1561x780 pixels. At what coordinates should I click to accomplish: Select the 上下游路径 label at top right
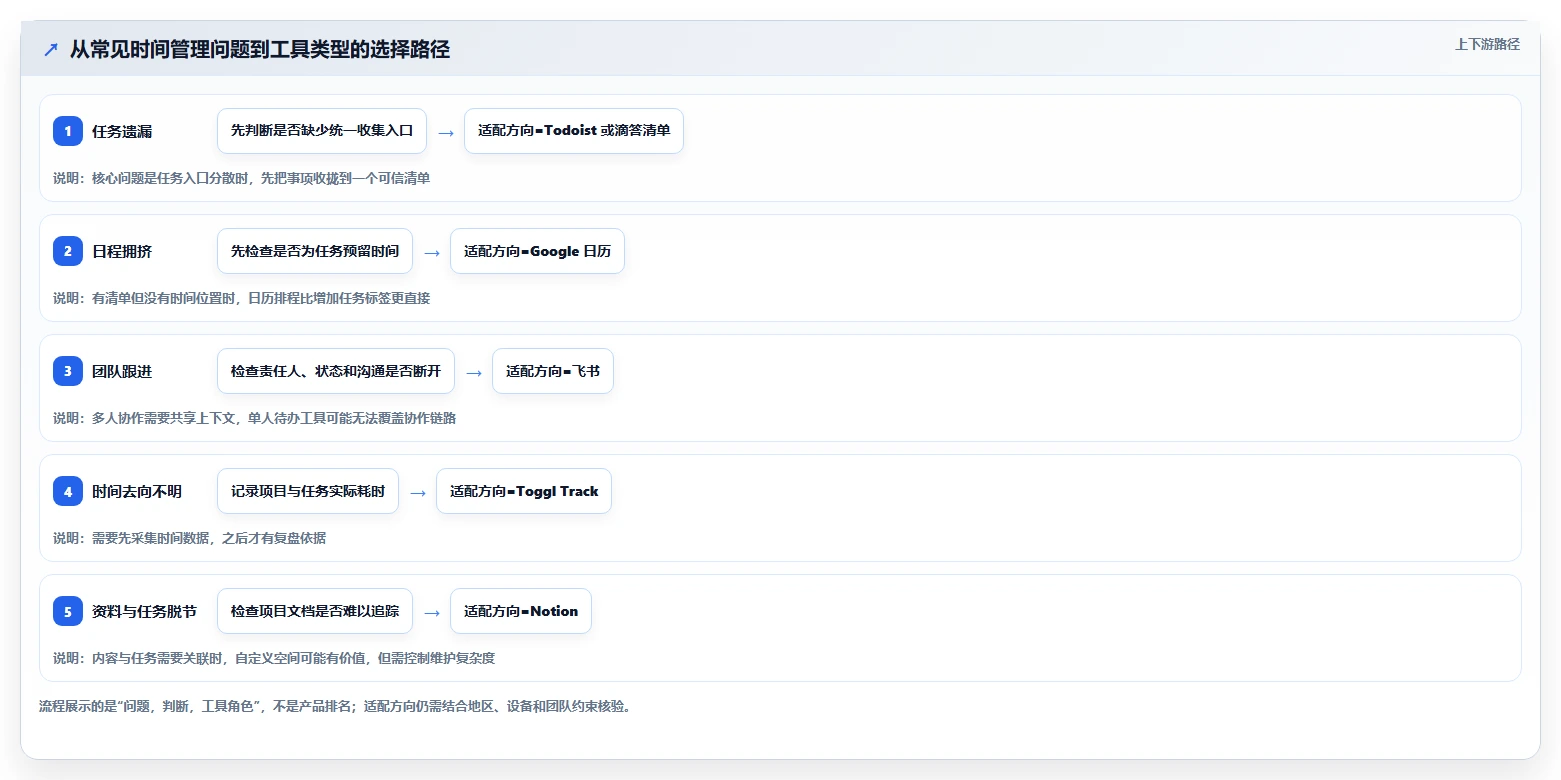coord(1487,44)
